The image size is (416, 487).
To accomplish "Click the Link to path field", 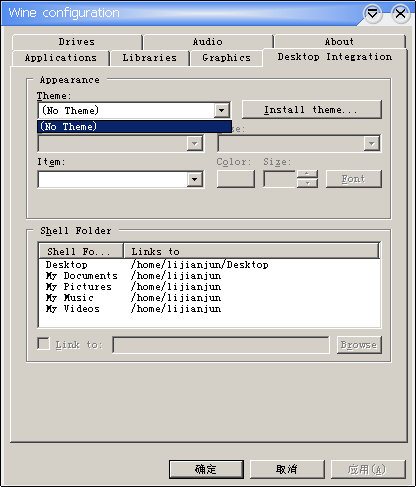I will pos(221,345).
